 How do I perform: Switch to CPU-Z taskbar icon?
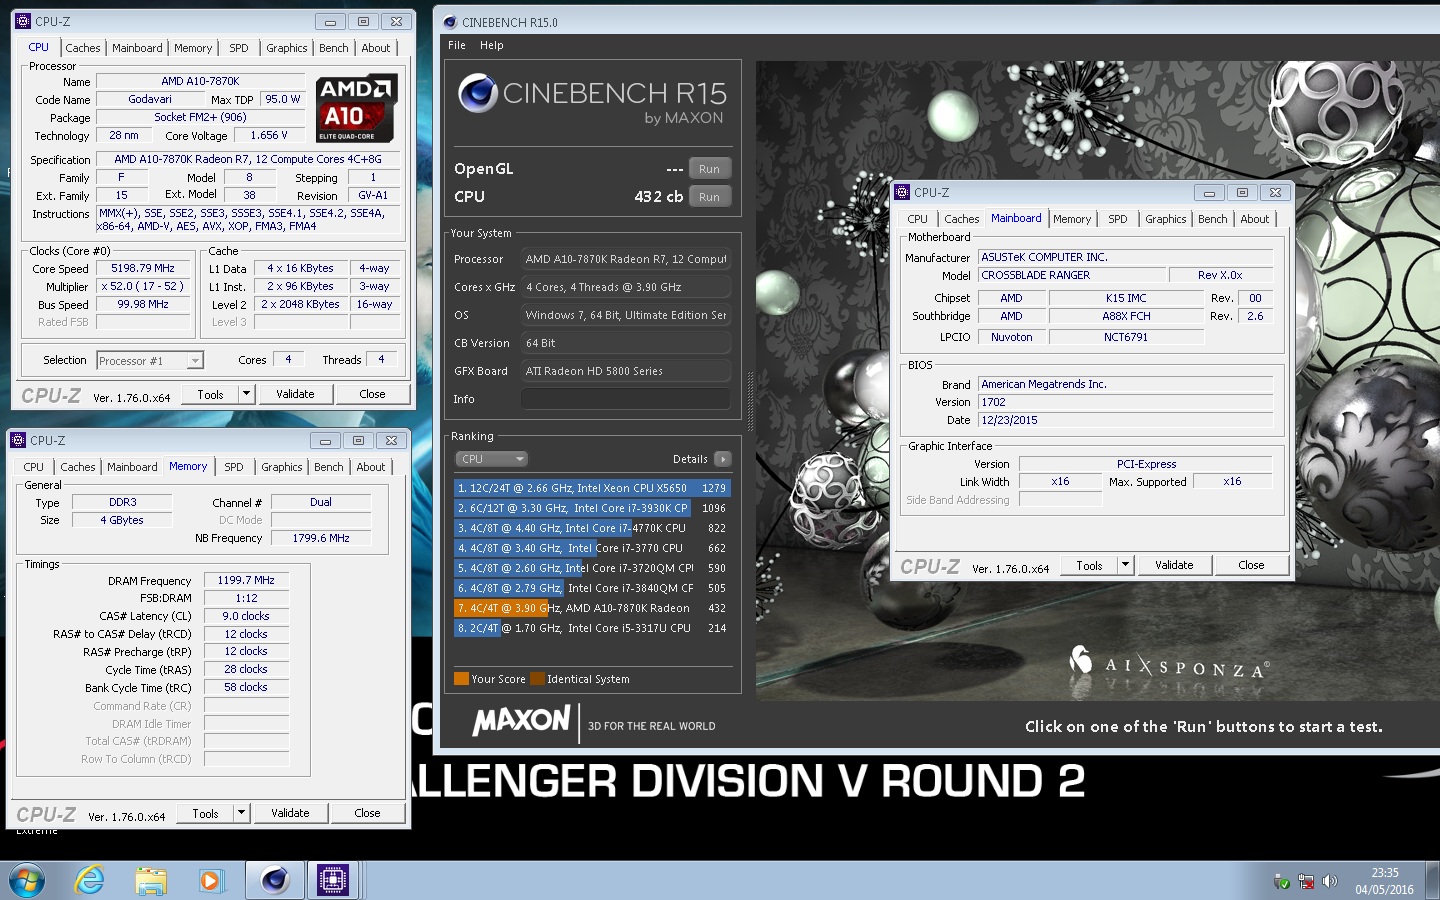point(333,880)
